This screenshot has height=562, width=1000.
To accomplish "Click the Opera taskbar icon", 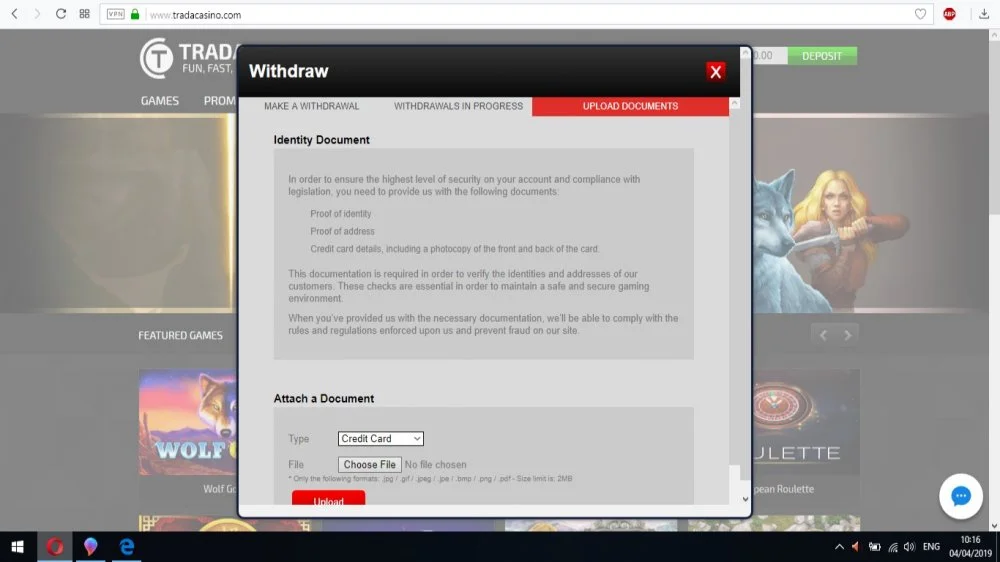I will click(55, 547).
